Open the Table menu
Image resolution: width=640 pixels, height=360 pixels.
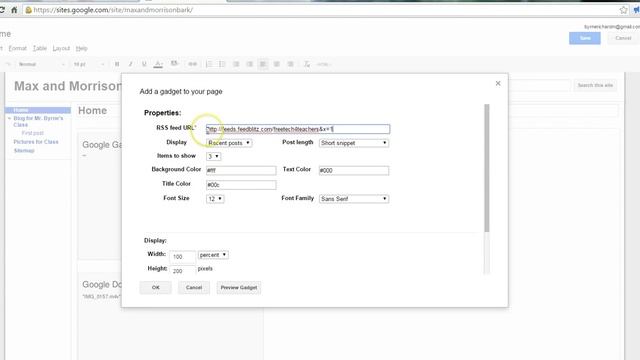coord(40,48)
